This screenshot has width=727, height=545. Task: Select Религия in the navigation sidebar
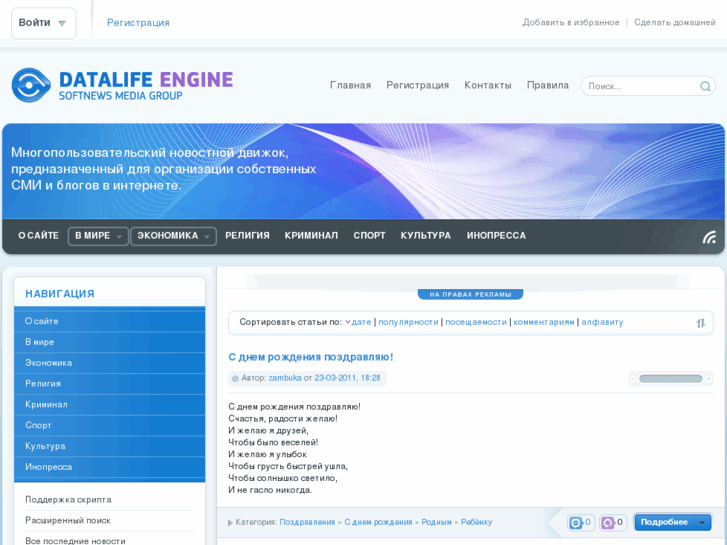pyautogui.click(x=43, y=384)
